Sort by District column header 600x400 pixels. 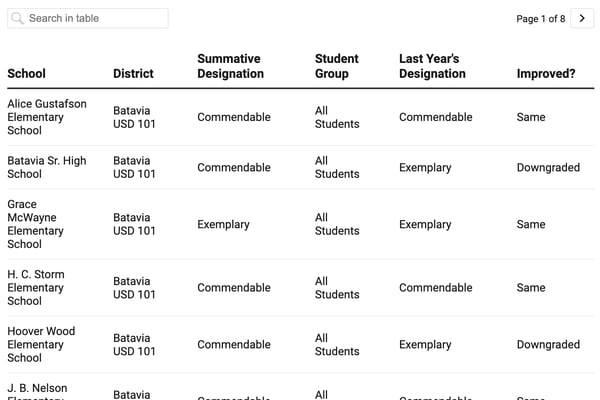coord(133,73)
